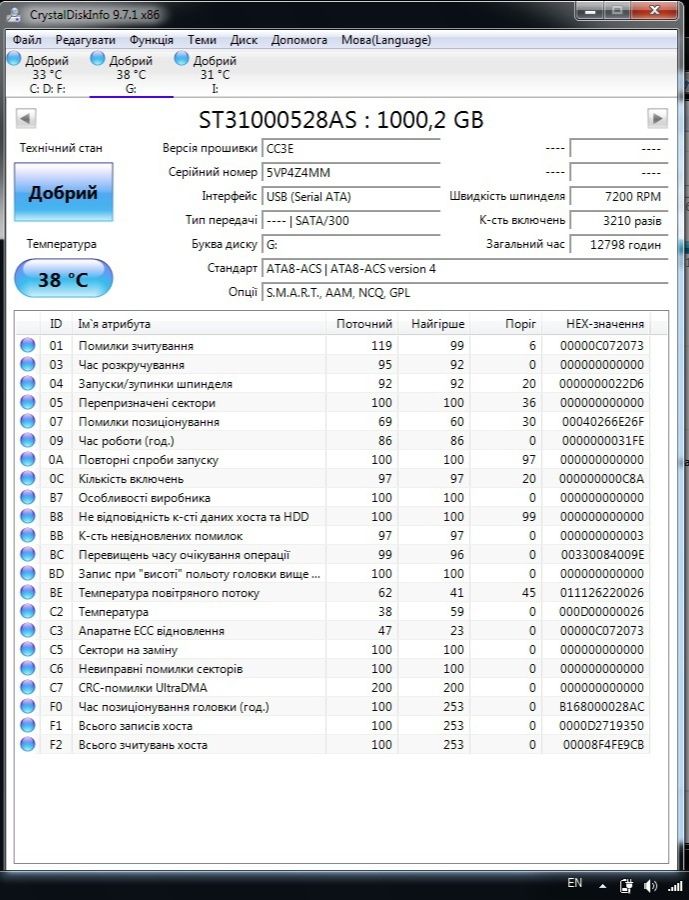
Task: Click status orb of attribute B7 Особливості виробника
Action: [x=28, y=497]
